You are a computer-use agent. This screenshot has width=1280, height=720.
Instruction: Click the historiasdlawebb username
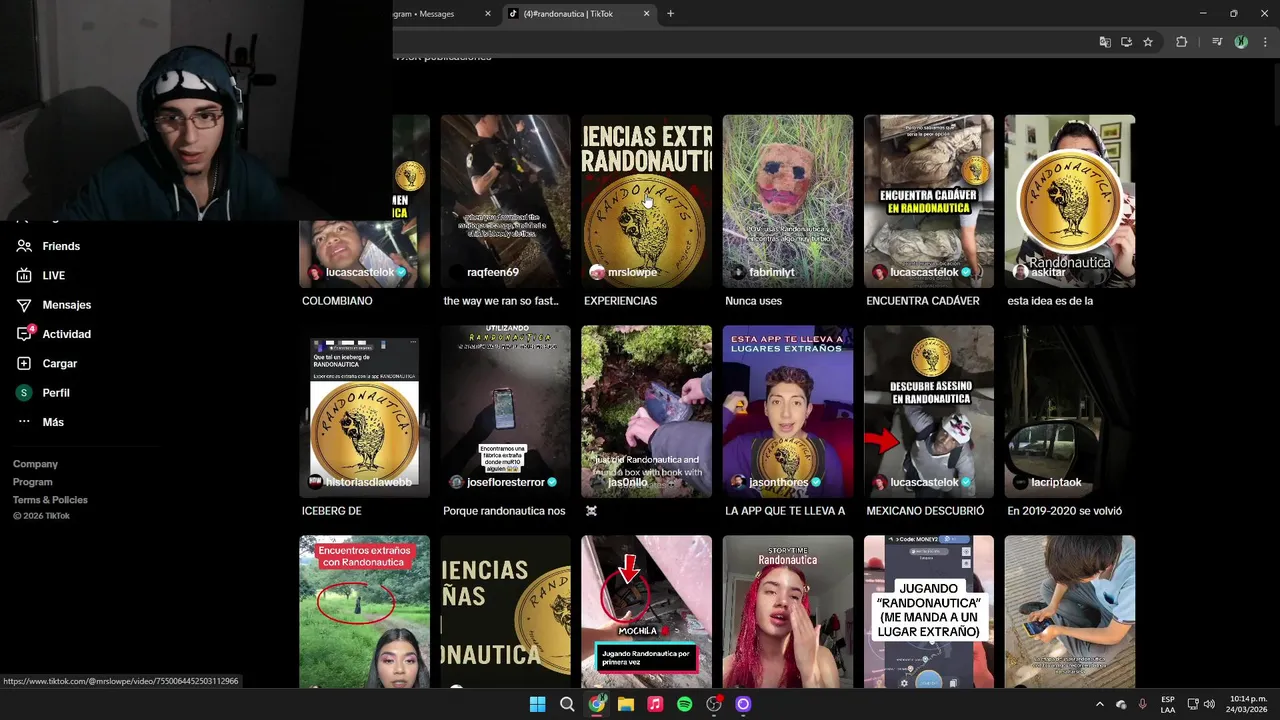368,482
